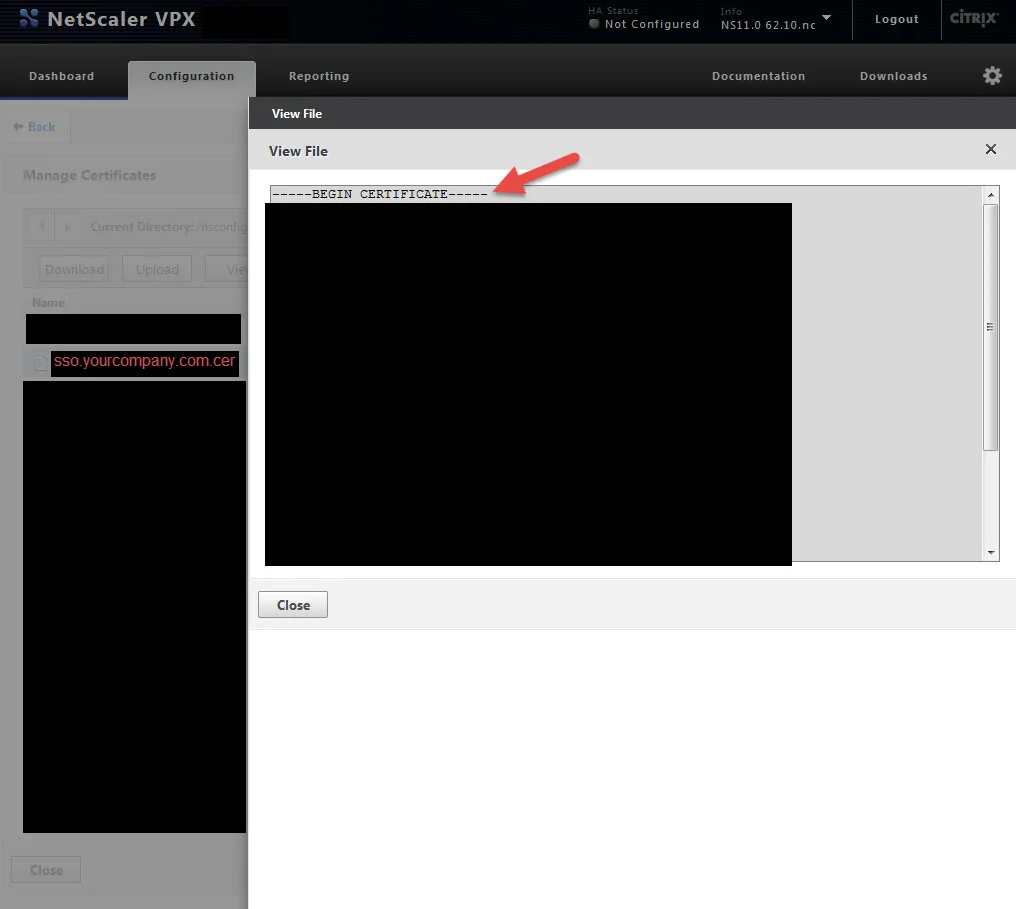Click the directory back arrow icon
The height and width of the screenshot is (909, 1016).
pyautogui.click(x=42, y=227)
